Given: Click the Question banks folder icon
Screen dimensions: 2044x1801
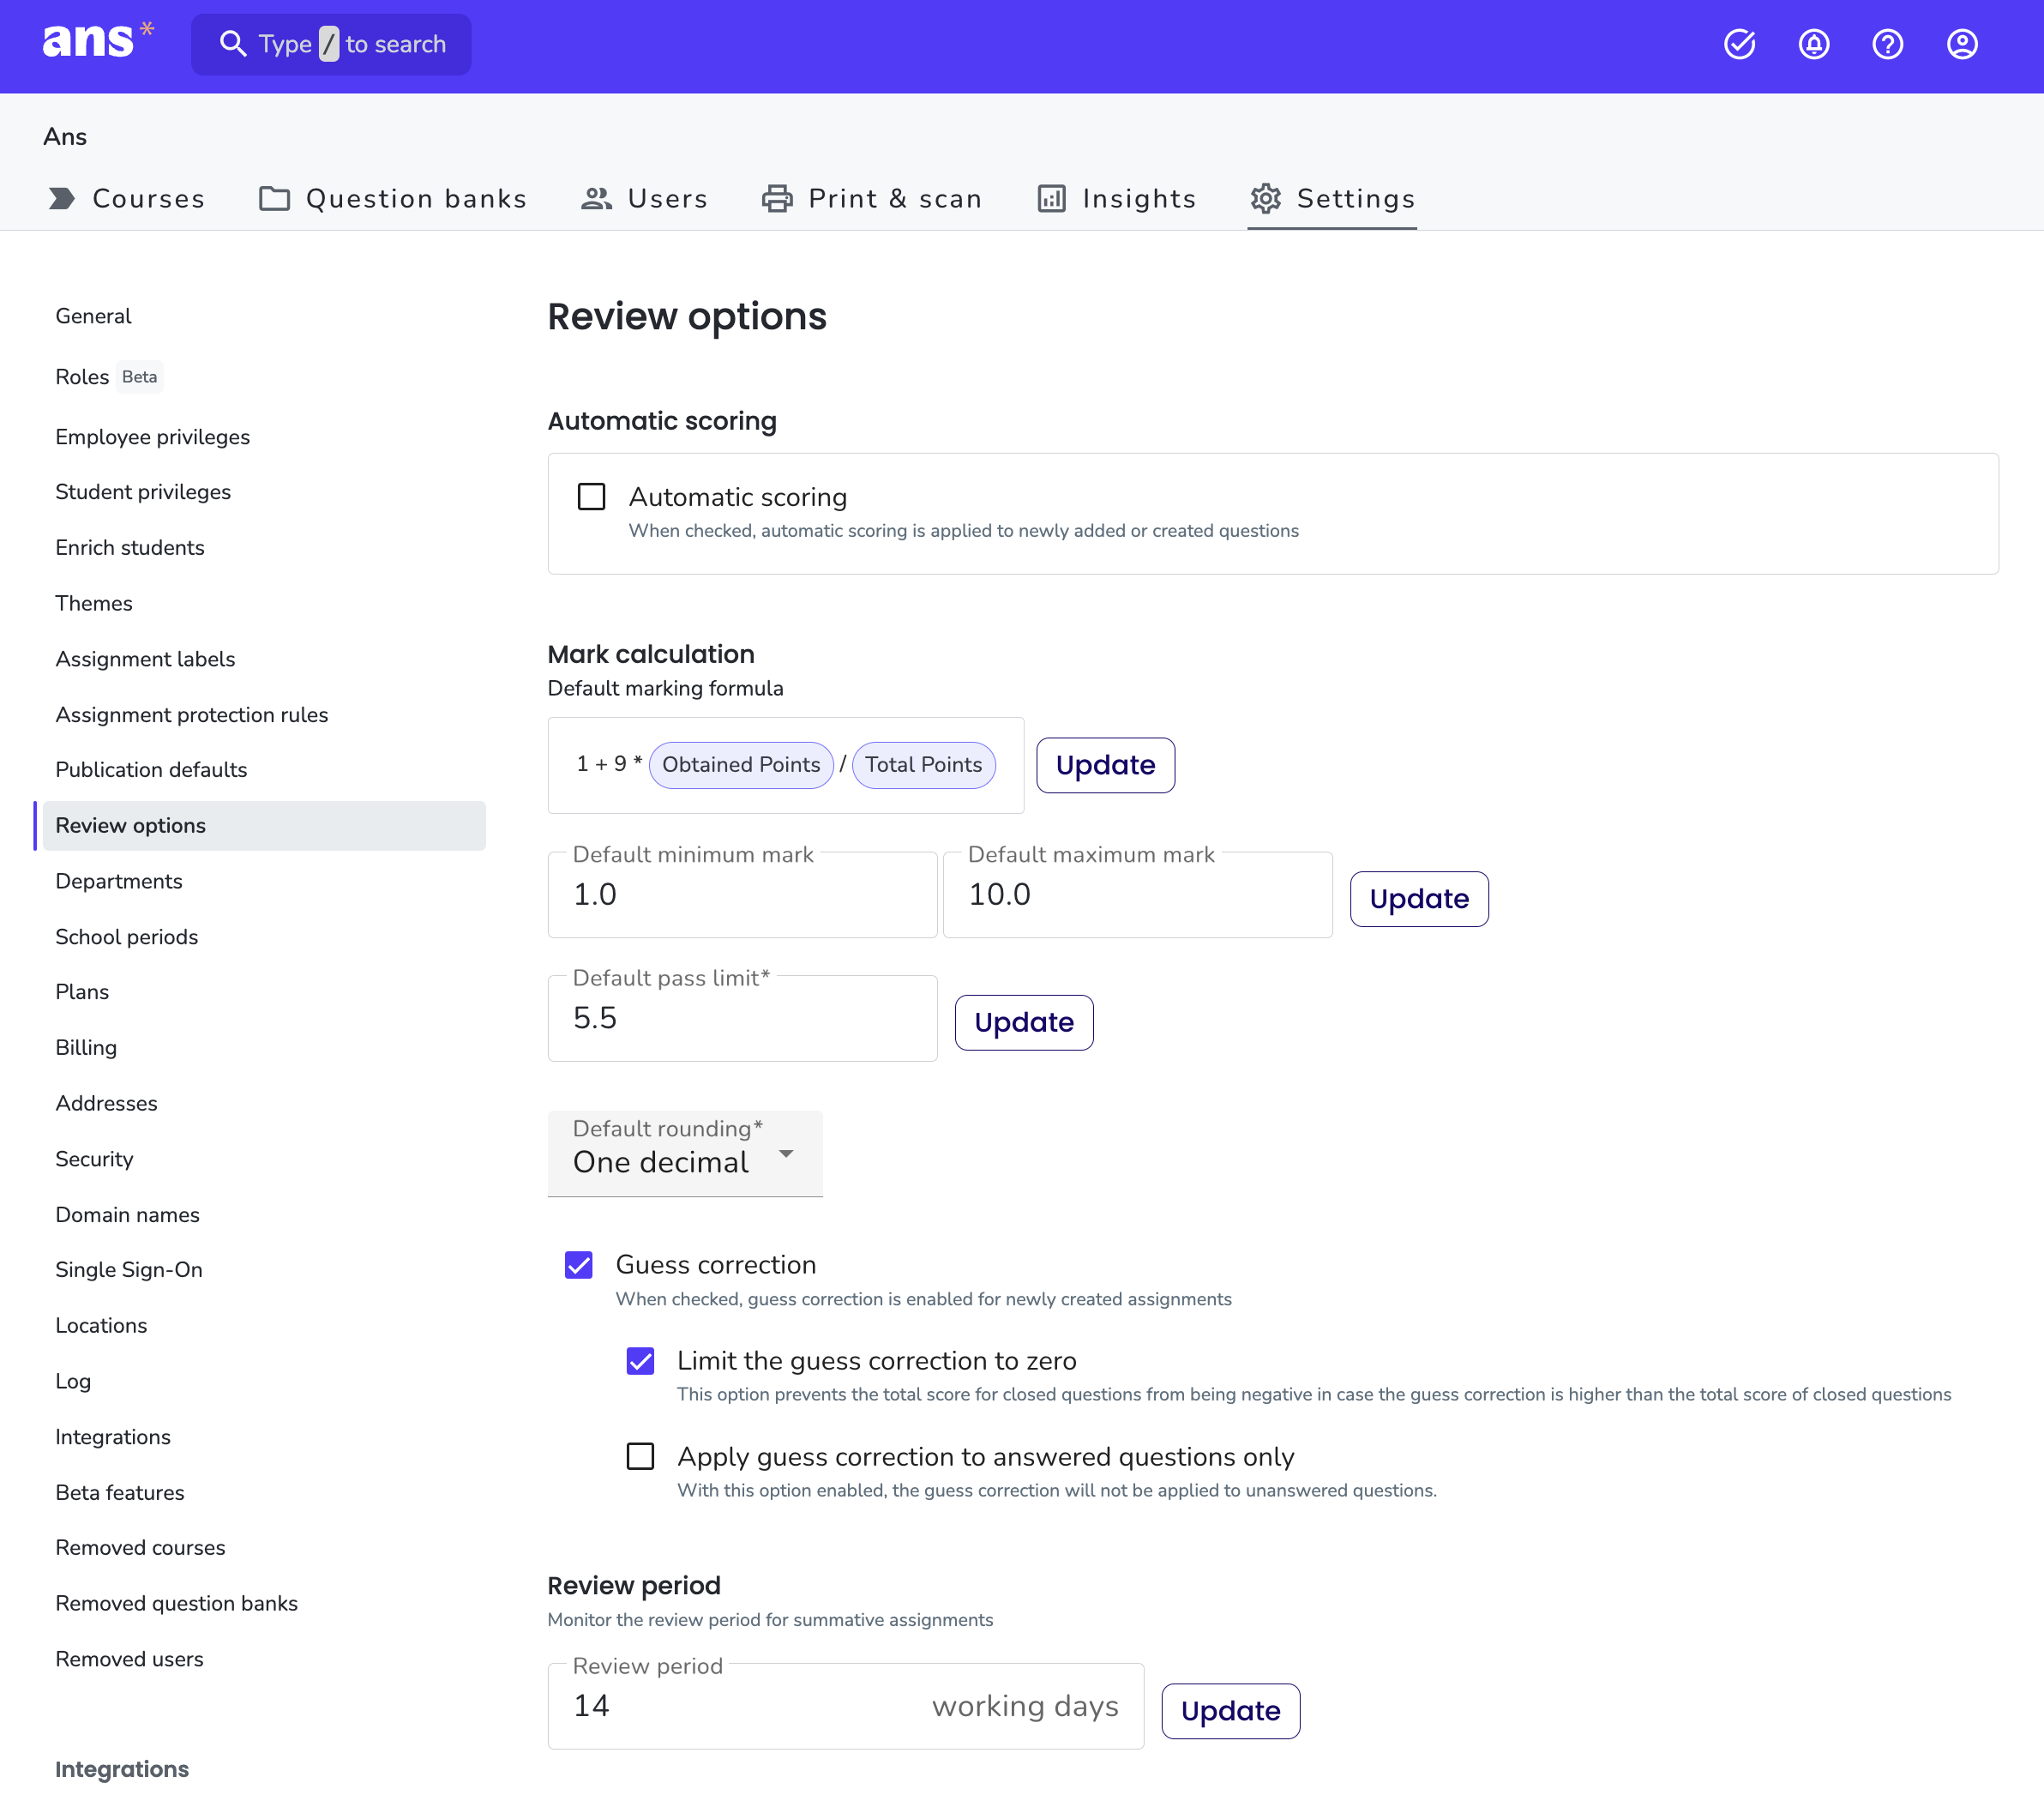Looking at the screenshot, I should tap(274, 198).
